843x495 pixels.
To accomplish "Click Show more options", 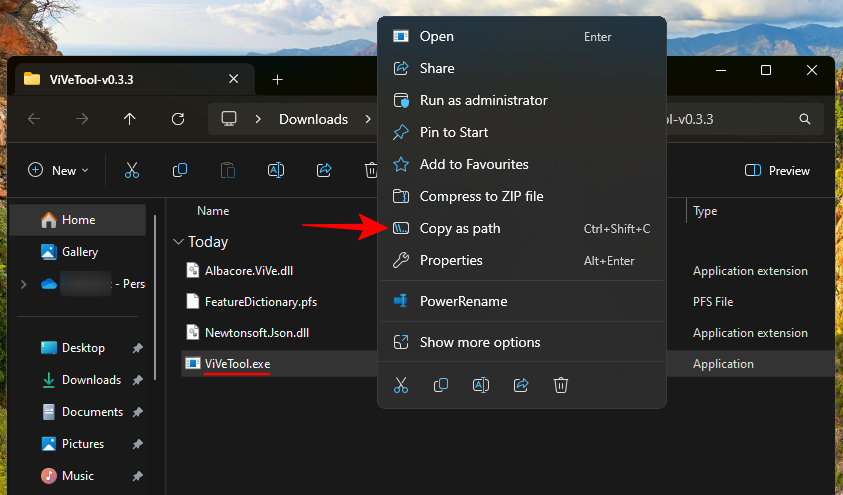I will coord(480,342).
